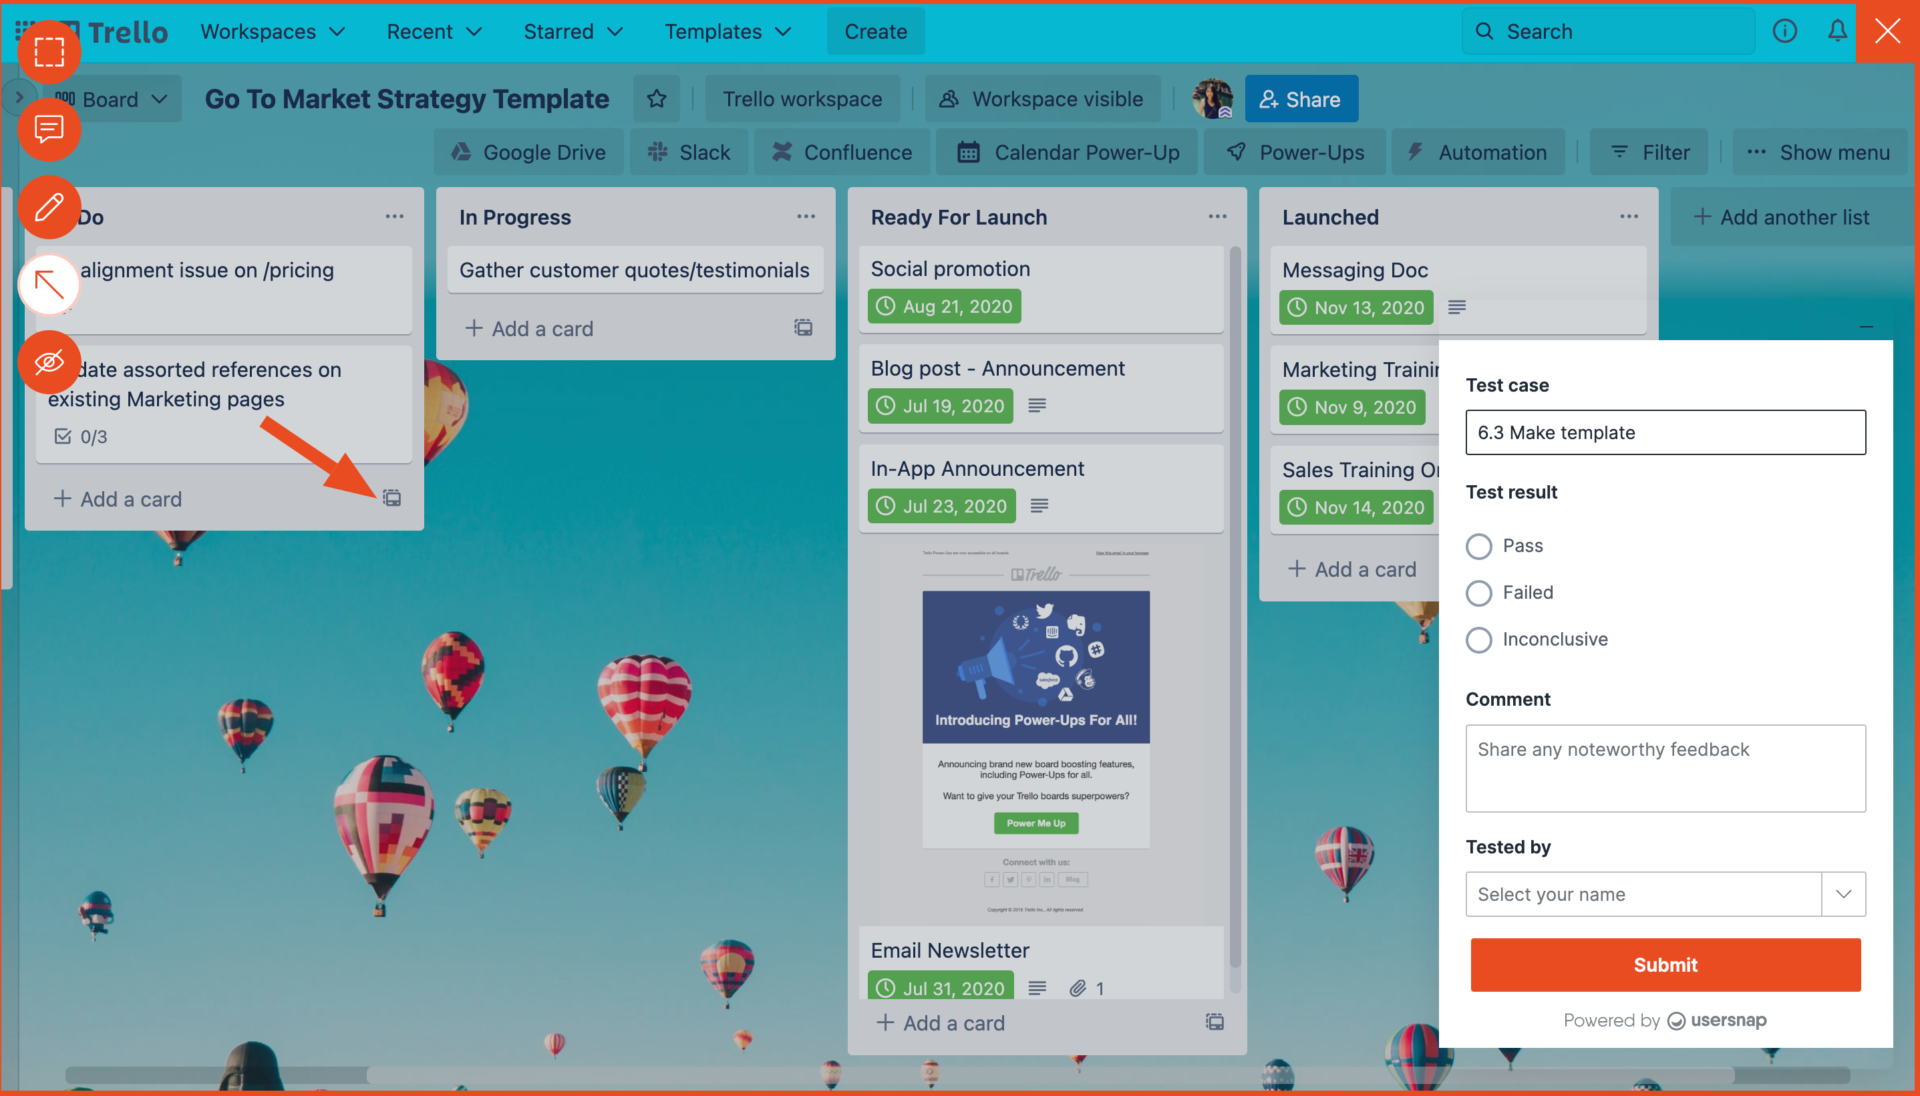The image size is (1920, 1096).
Task: Click the Share button
Action: pos(1300,99)
